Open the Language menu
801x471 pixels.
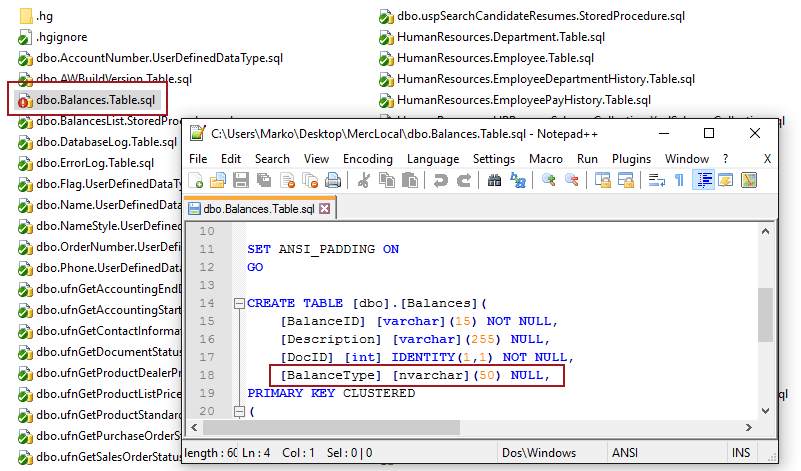point(433,159)
